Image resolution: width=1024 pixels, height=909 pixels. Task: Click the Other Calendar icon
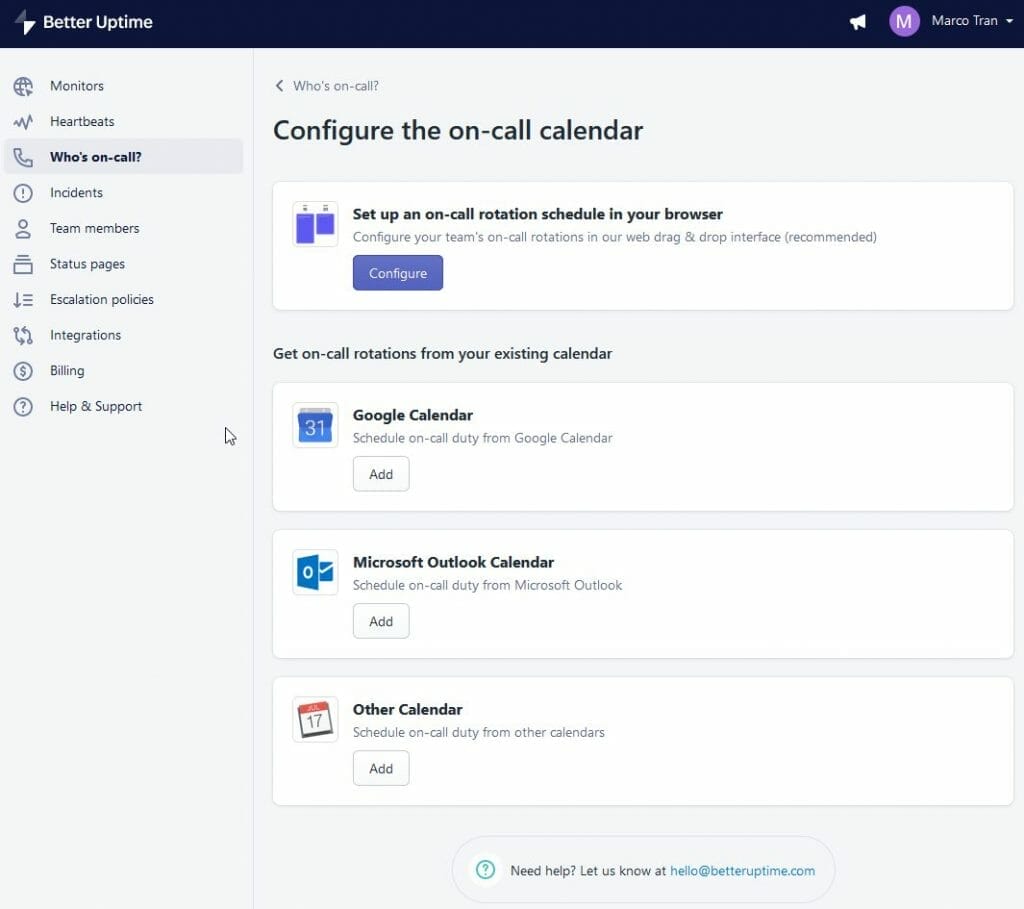pyautogui.click(x=315, y=719)
